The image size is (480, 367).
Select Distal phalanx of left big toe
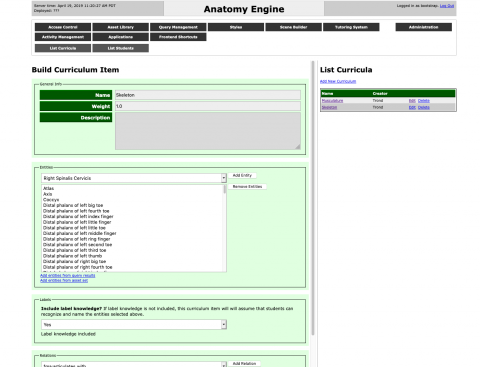pyautogui.click(x=73, y=205)
